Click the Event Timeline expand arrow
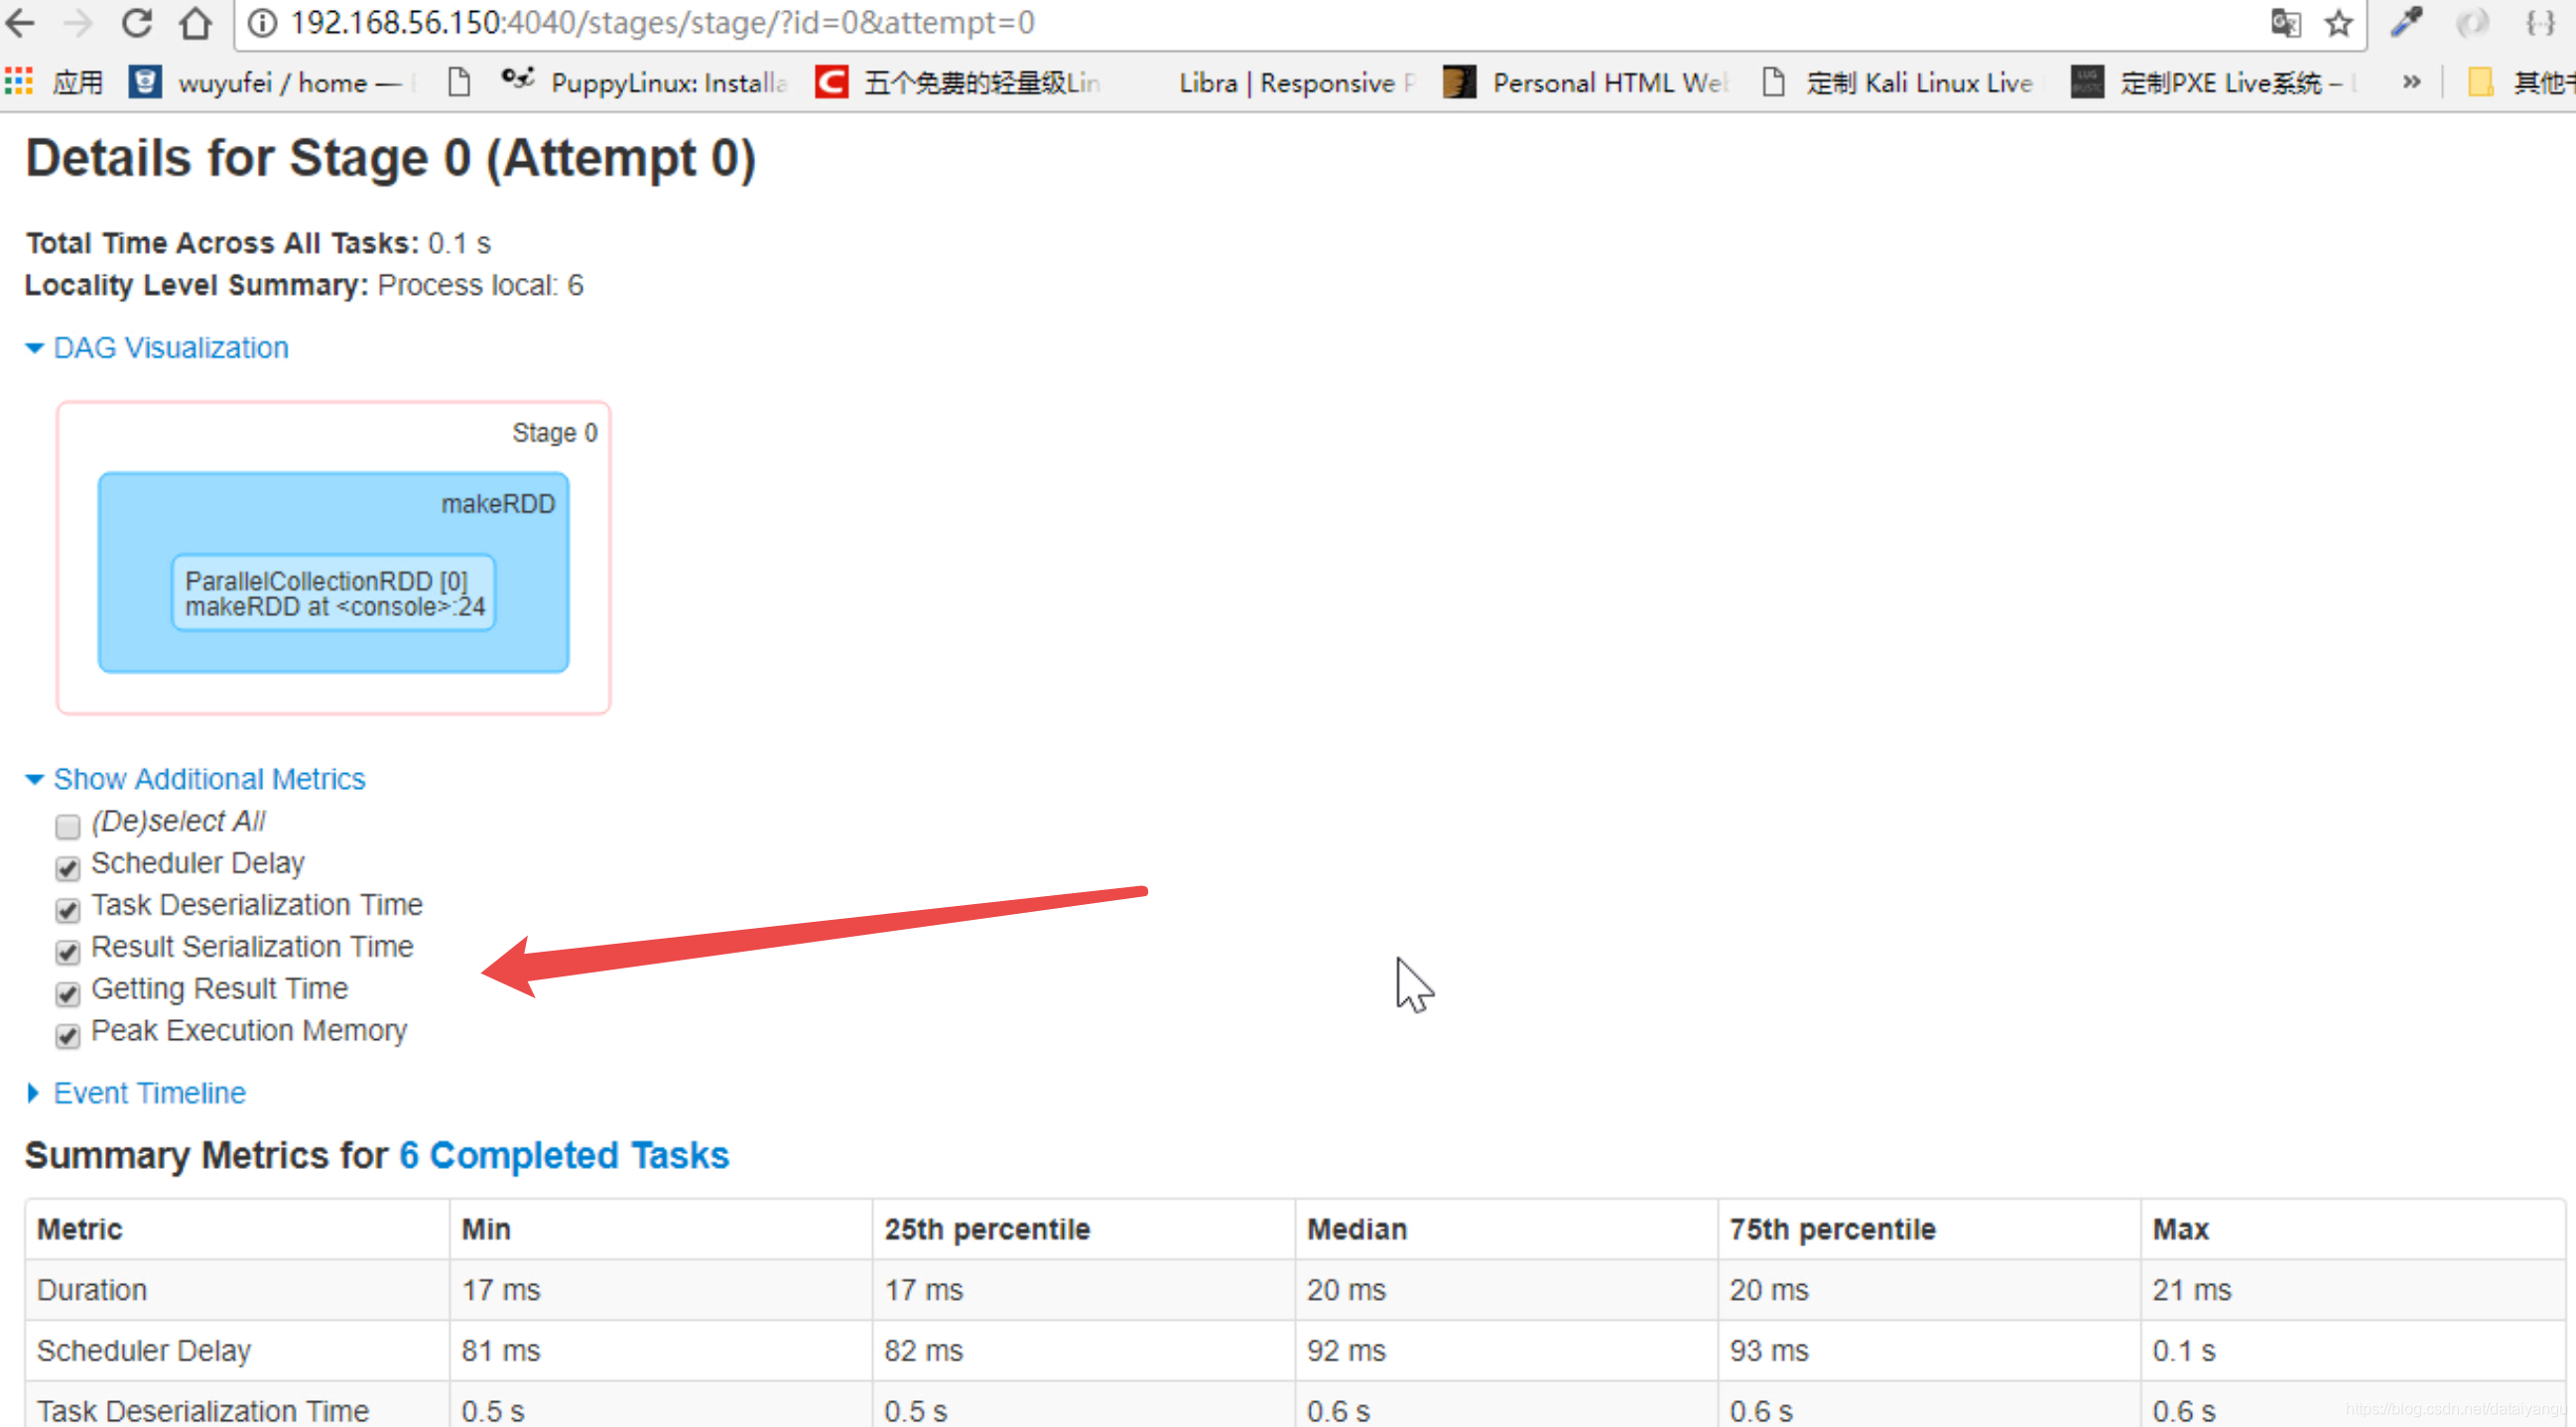This screenshot has width=2576, height=1427. [x=37, y=1092]
